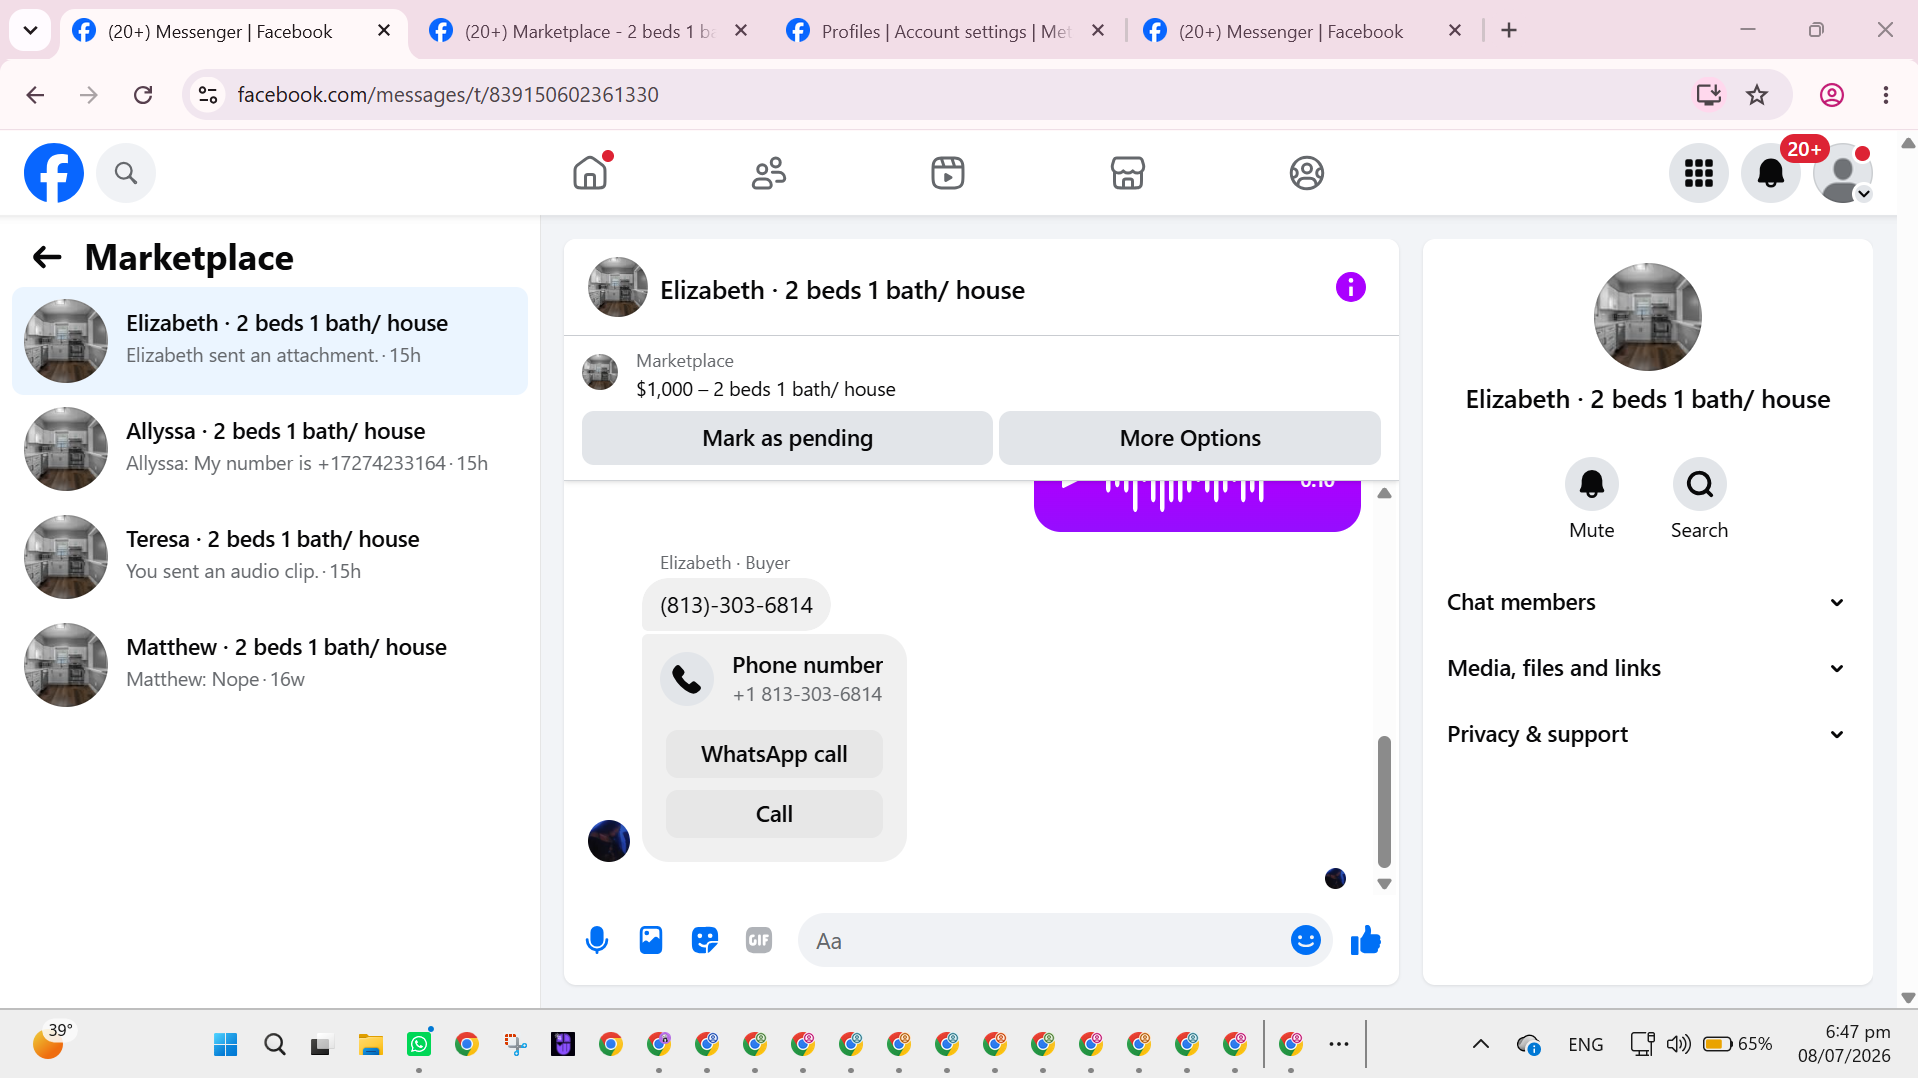
Task: Open Chrome profile icon
Action: [1832, 95]
